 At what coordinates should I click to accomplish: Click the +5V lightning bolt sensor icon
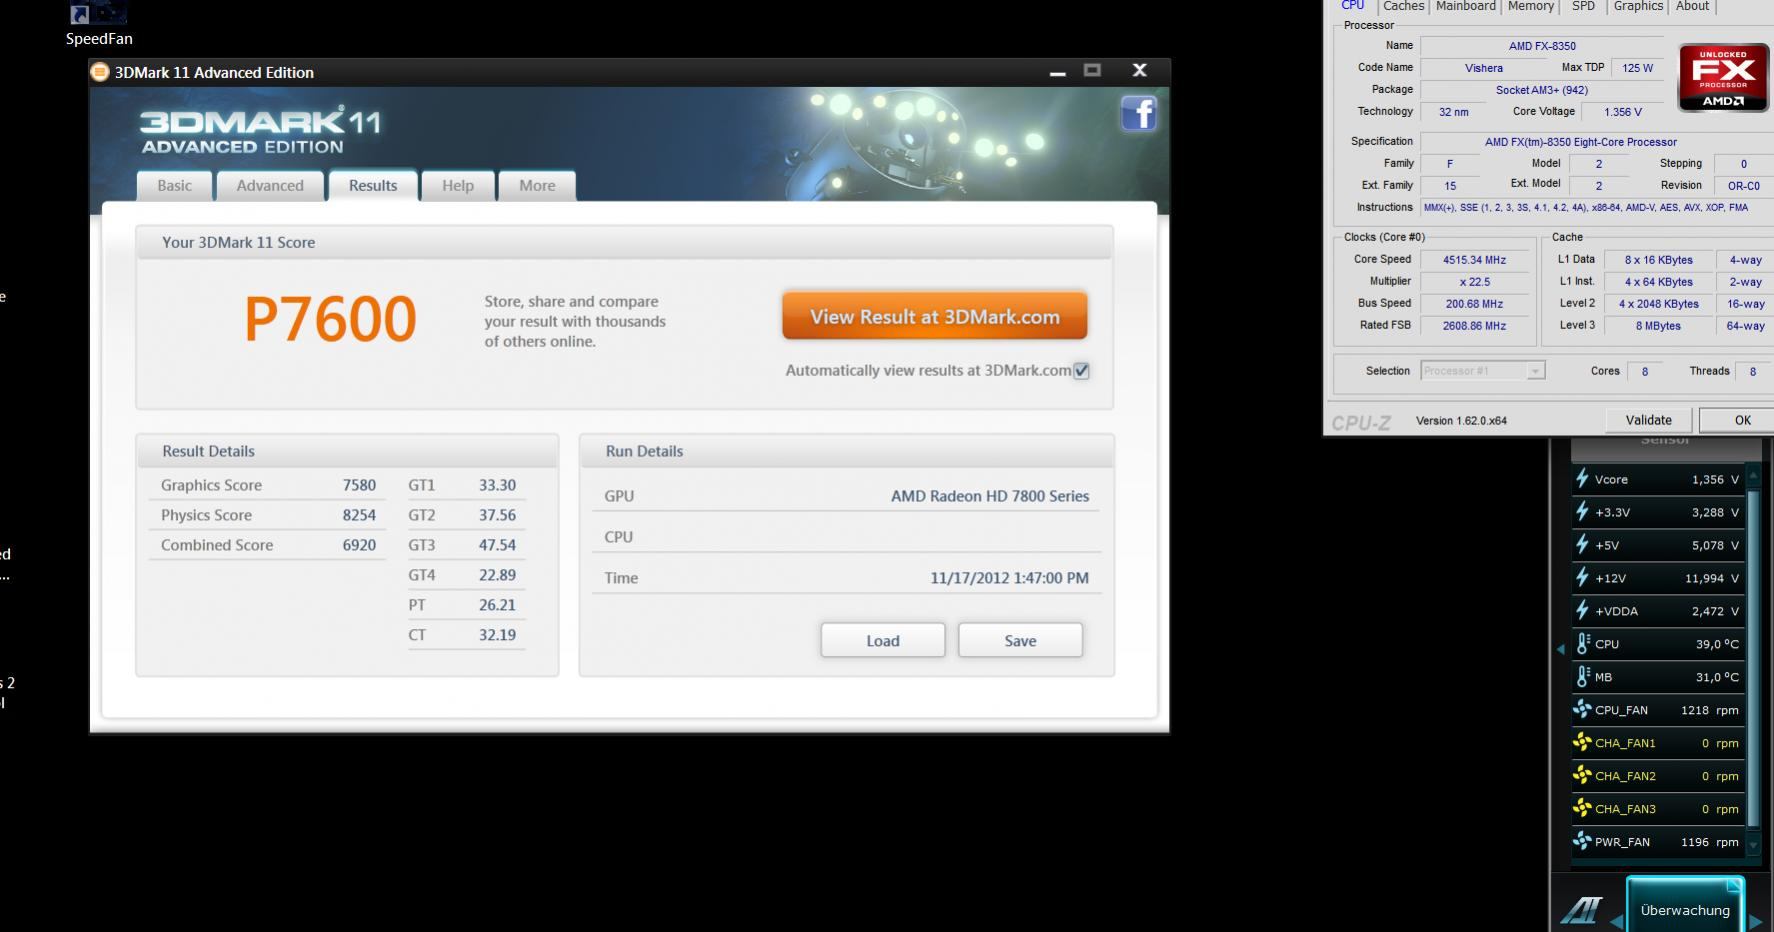point(1582,545)
